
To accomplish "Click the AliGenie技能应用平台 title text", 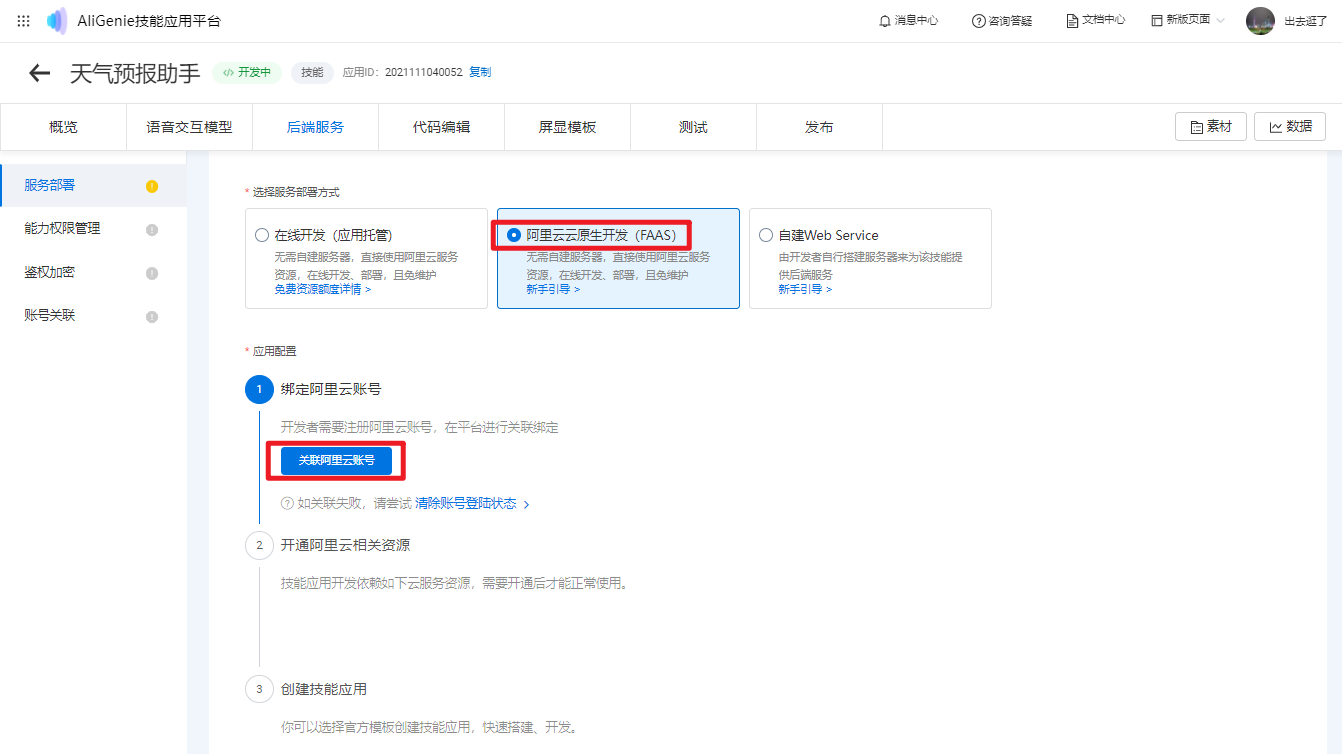I will (149, 21).
